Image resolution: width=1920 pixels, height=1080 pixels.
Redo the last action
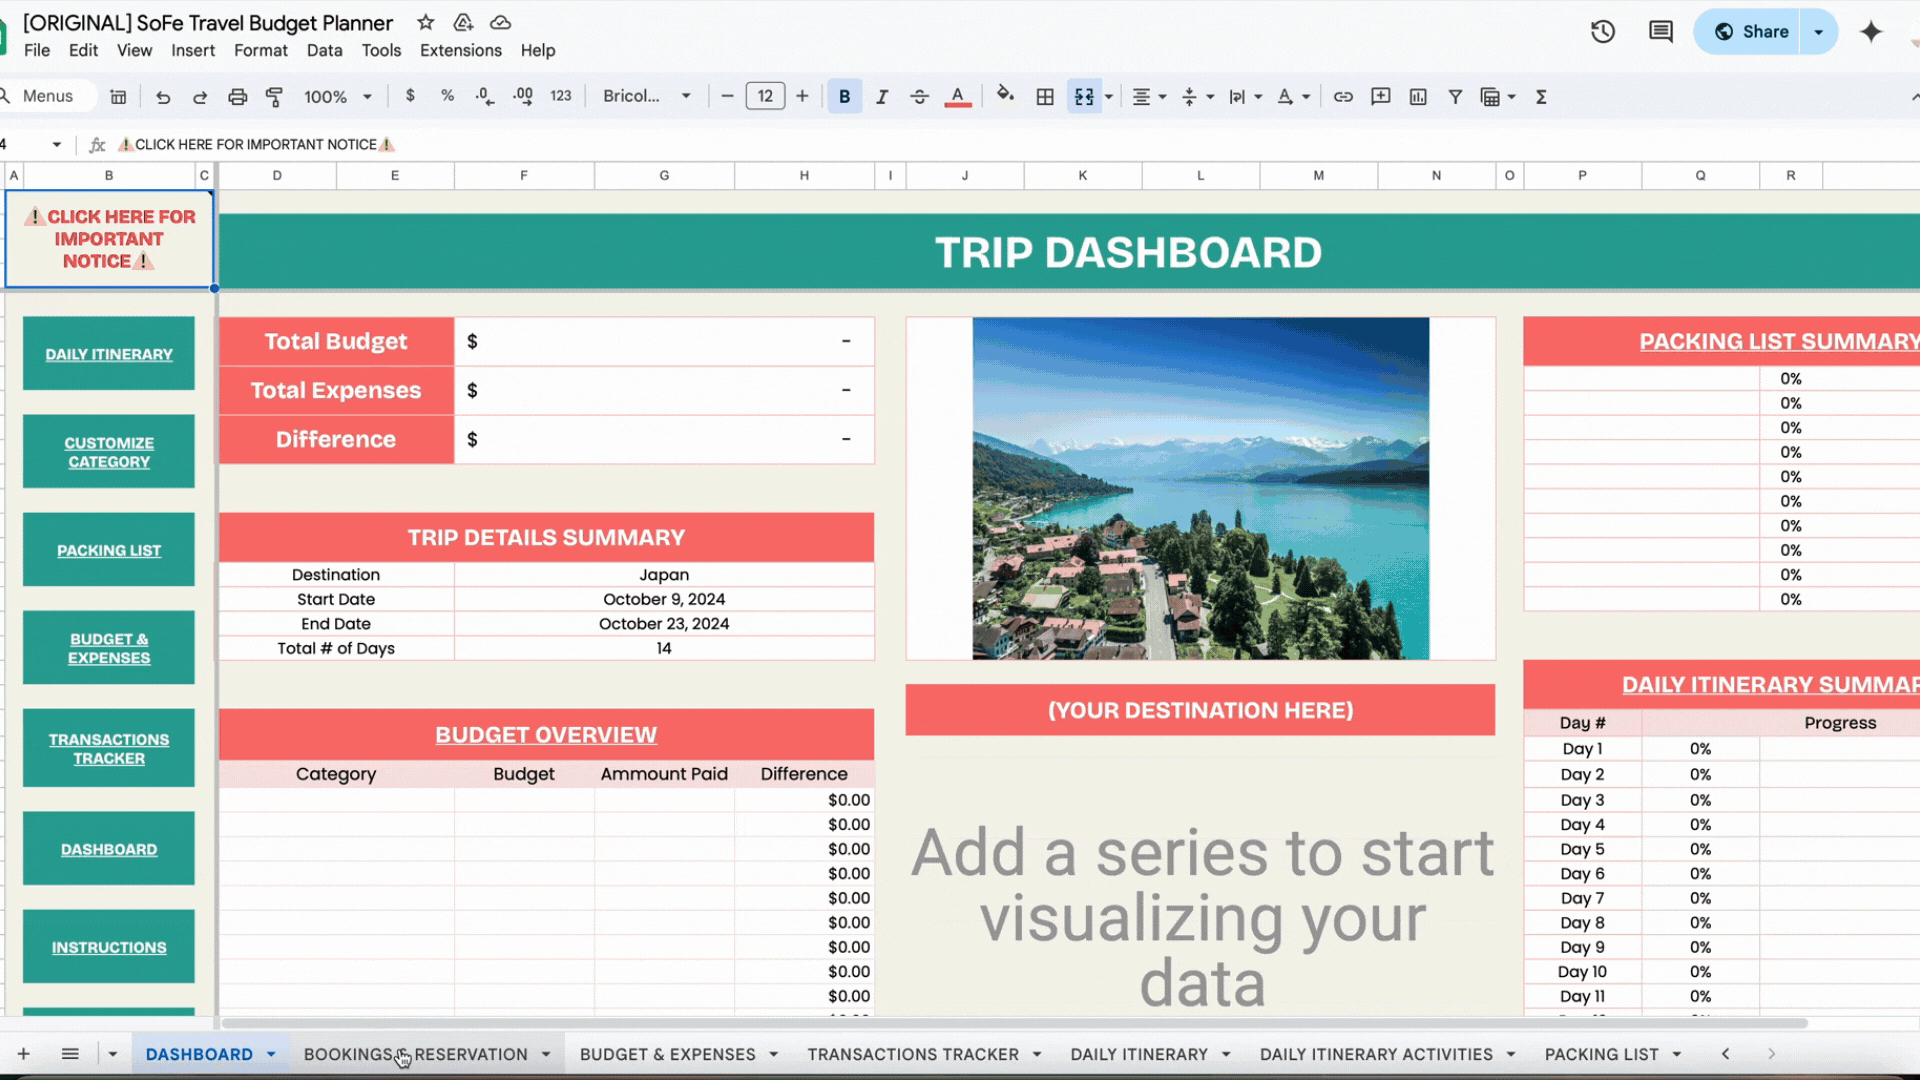pyautogui.click(x=200, y=97)
